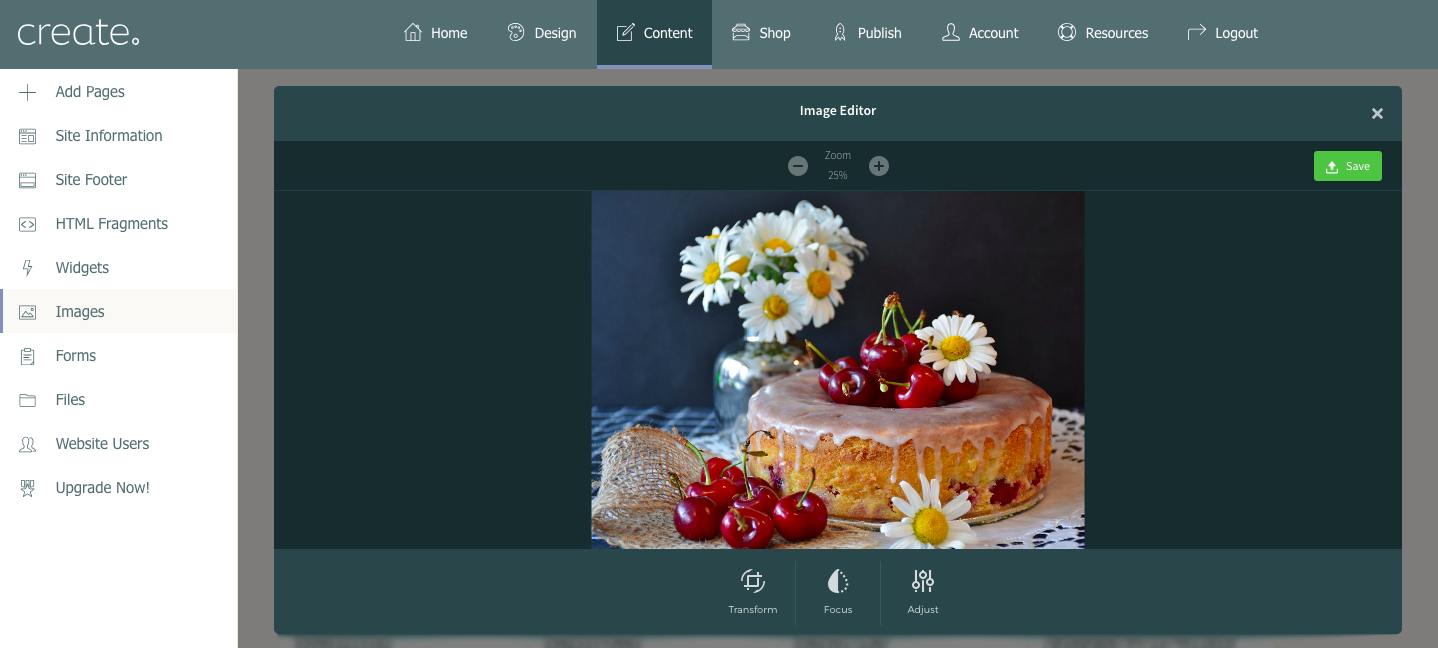Screen dimensions: 1438x648
Task: Click the Zoom 25% readout
Action: point(838,166)
